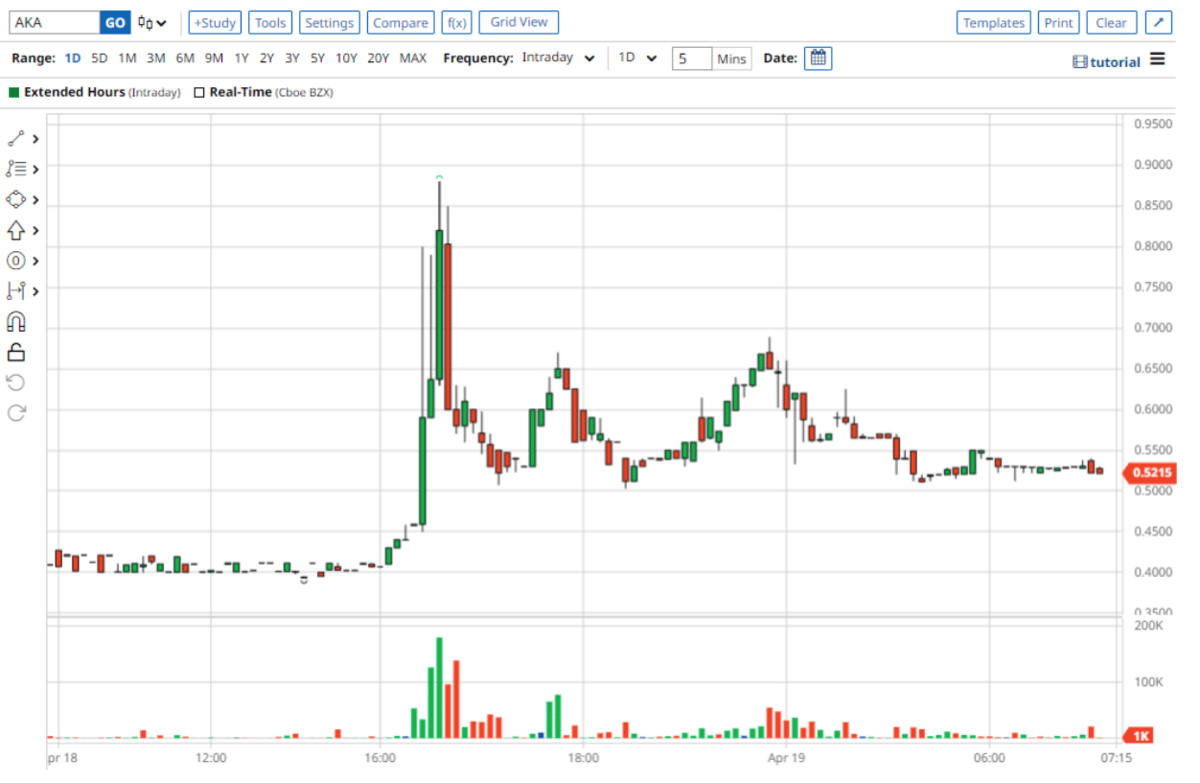Viewport: 1200px width, 783px height.
Task: Select the MAX range
Action: click(413, 58)
